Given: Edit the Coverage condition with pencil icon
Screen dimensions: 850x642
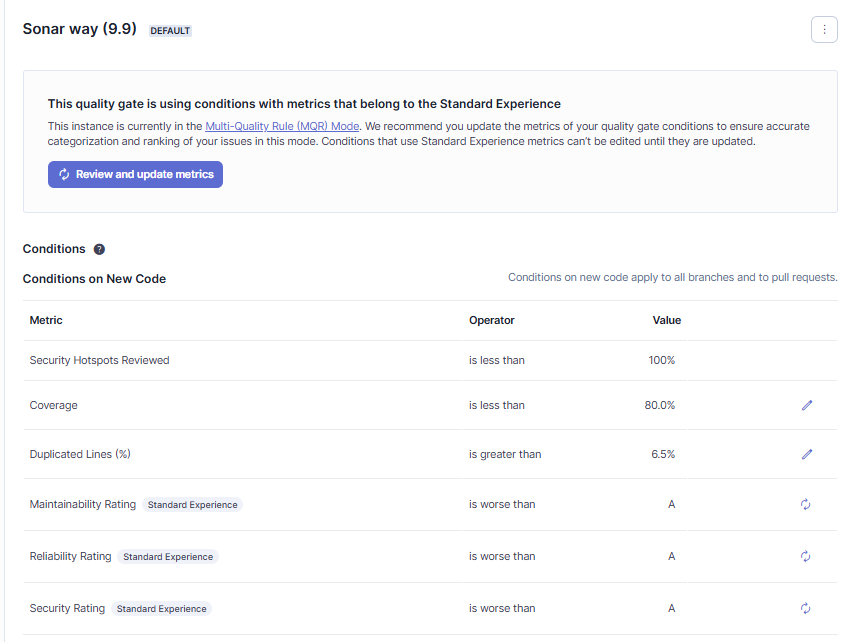Looking at the screenshot, I should coord(807,405).
